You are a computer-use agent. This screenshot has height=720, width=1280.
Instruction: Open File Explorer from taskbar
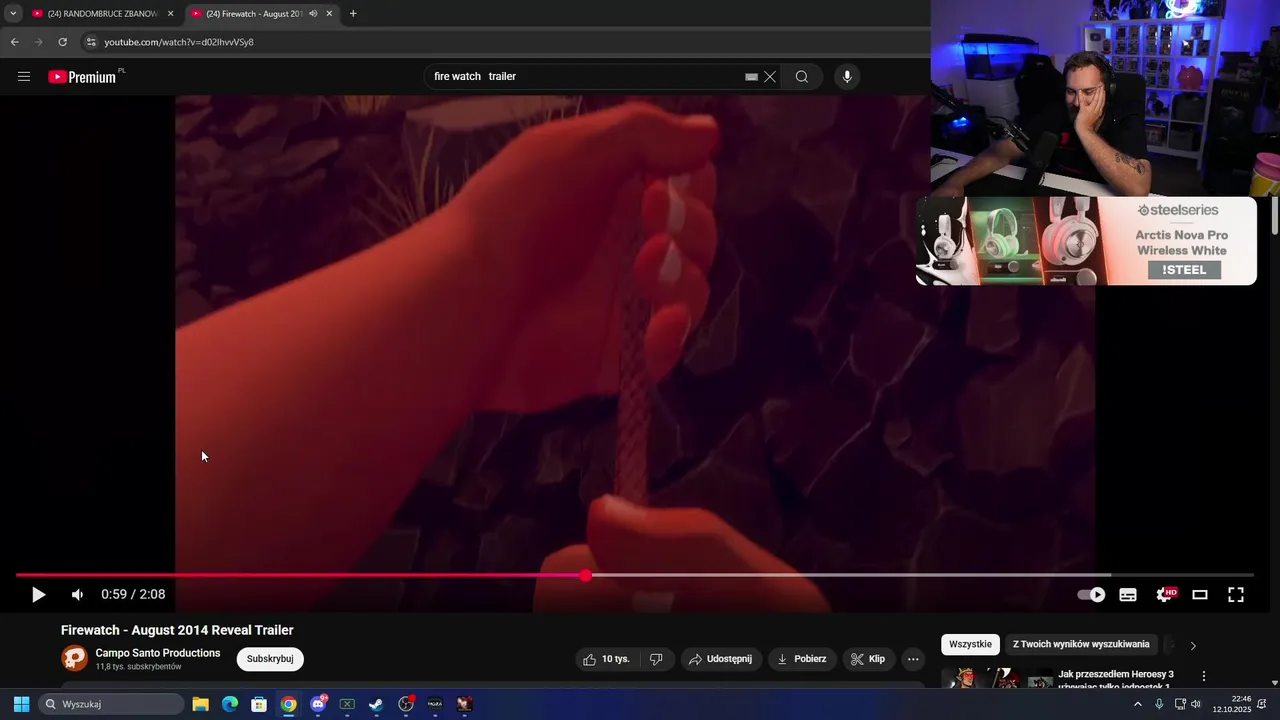(x=200, y=704)
